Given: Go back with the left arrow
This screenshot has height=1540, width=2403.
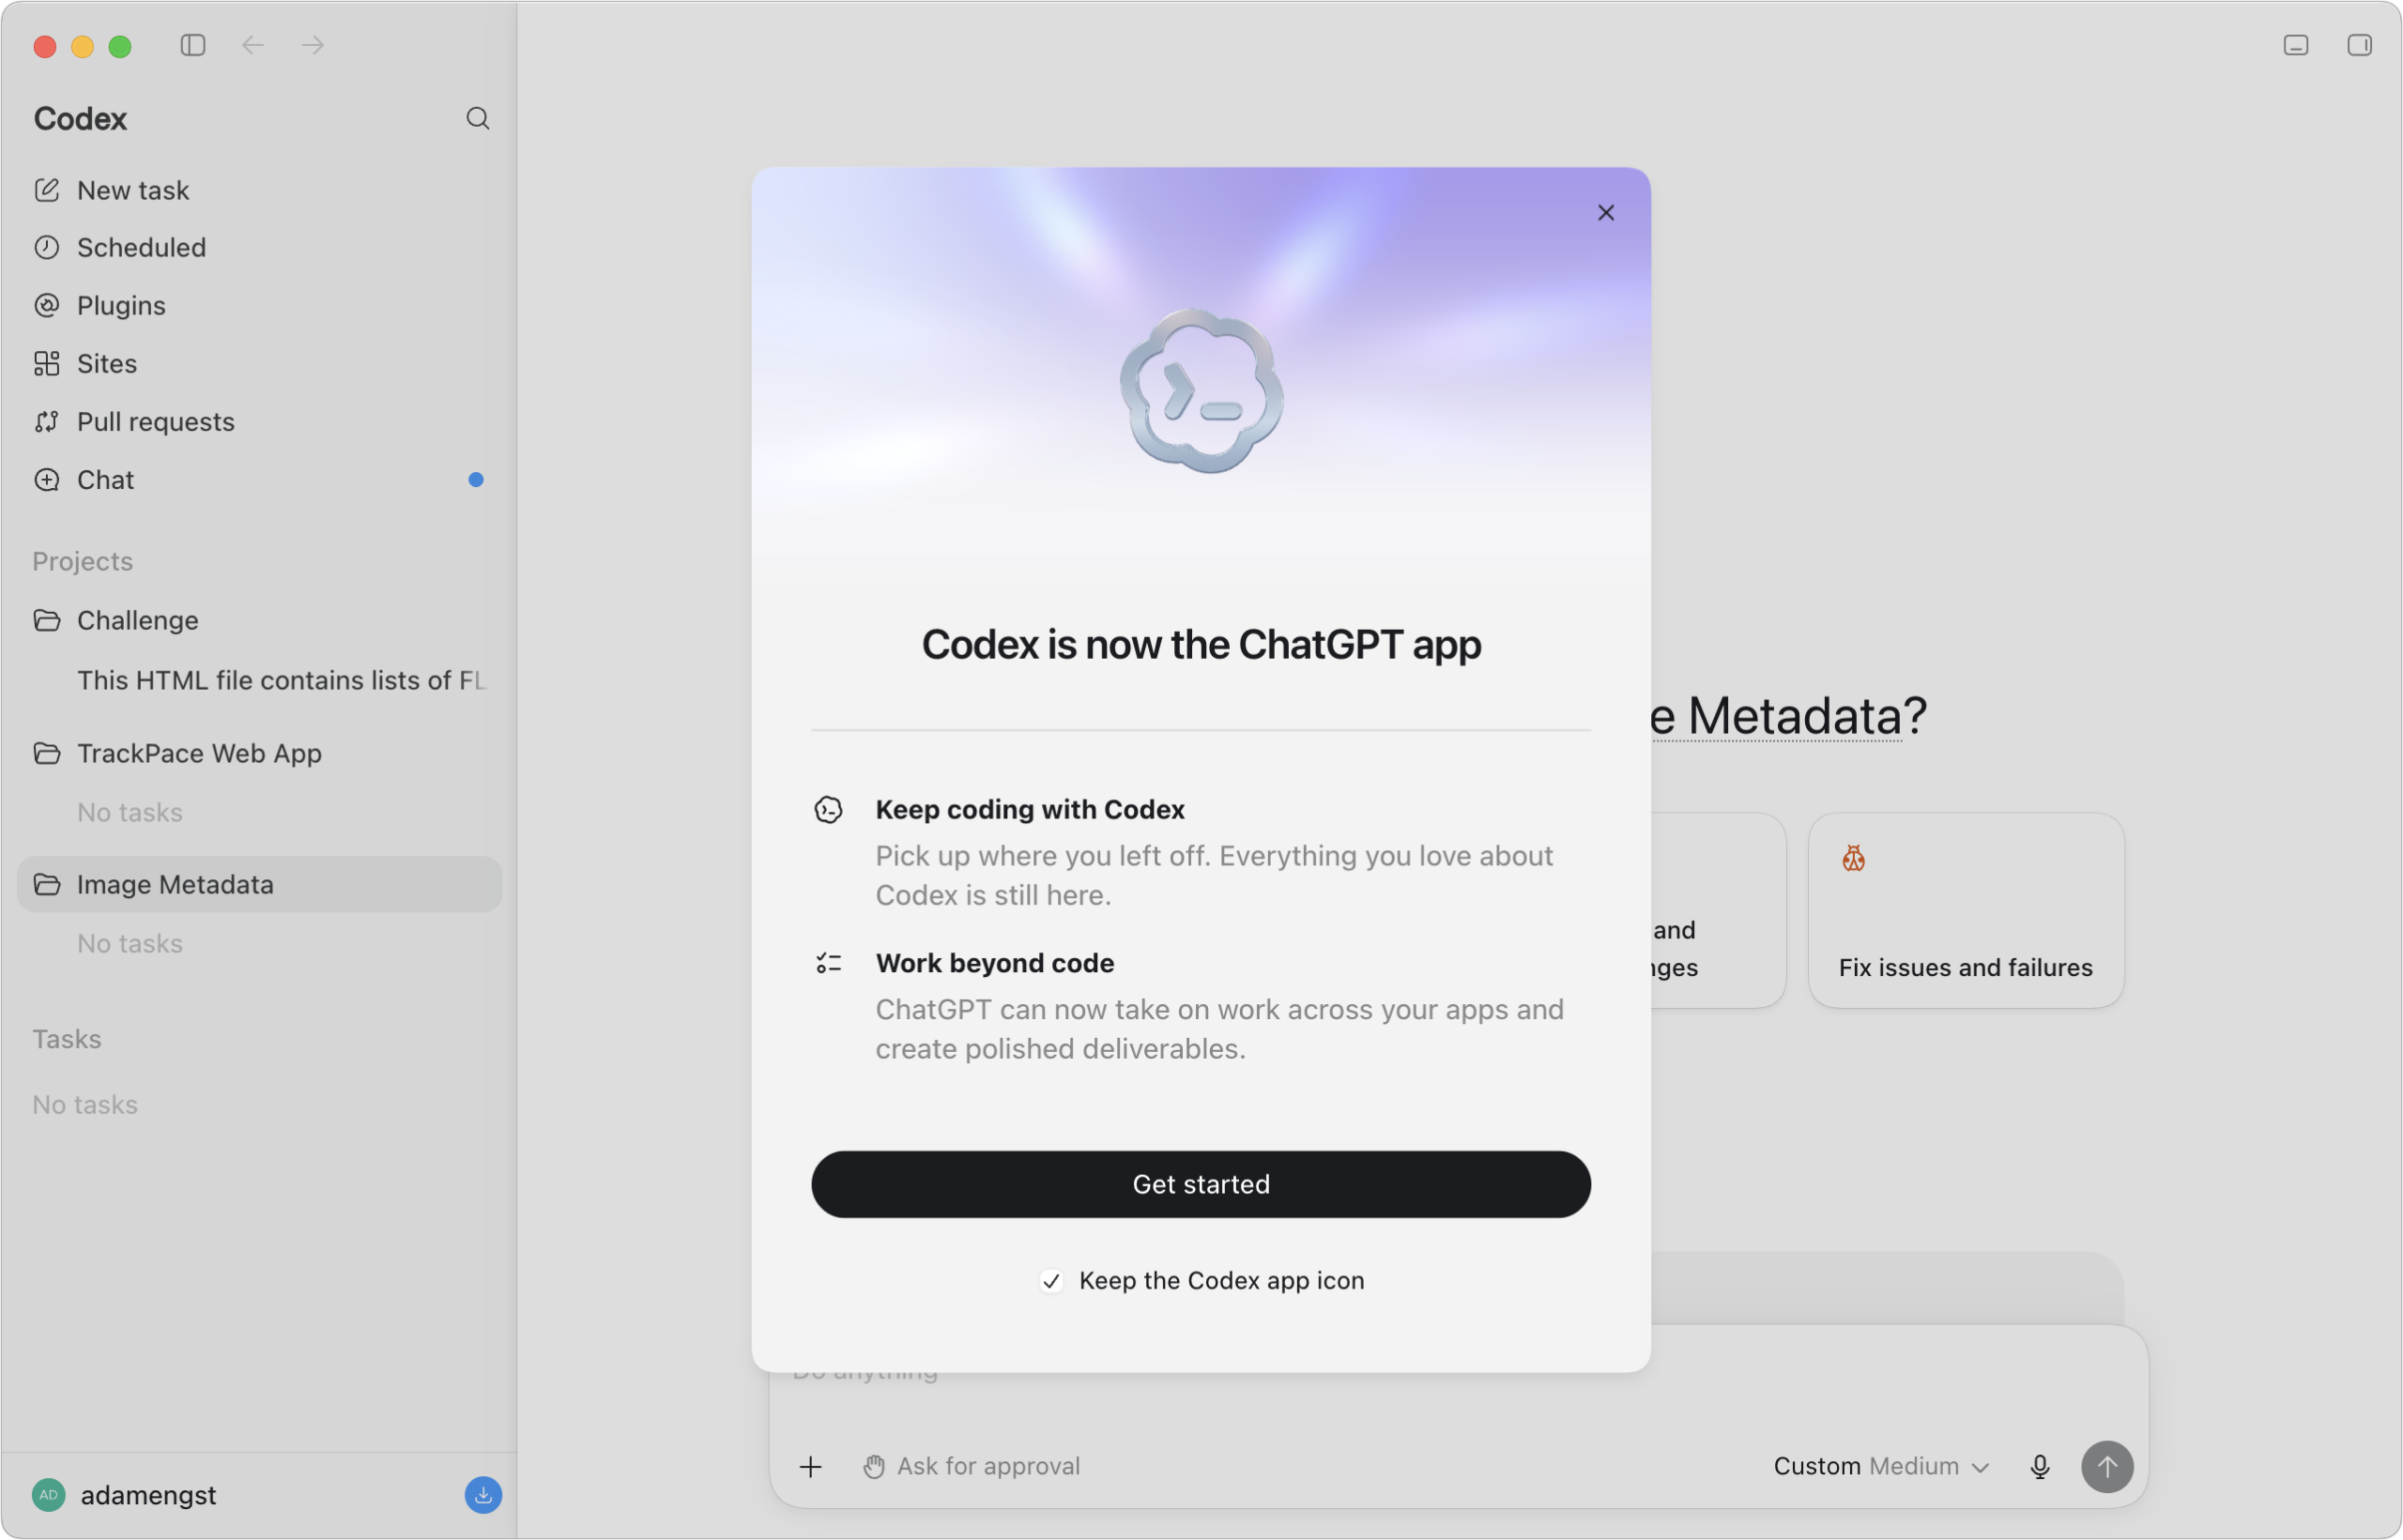Looking at the screenshot, I should click(x=253, y=45).
